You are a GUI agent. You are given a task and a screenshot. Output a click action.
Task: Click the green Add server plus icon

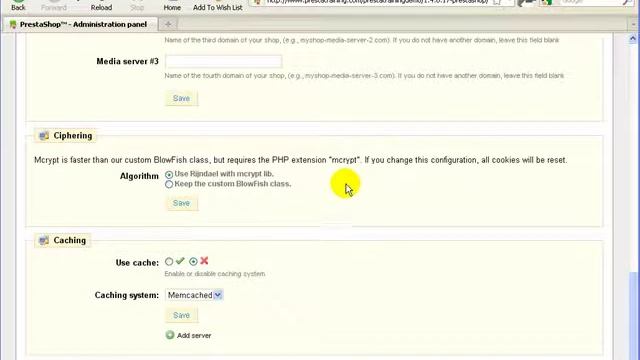170,335
